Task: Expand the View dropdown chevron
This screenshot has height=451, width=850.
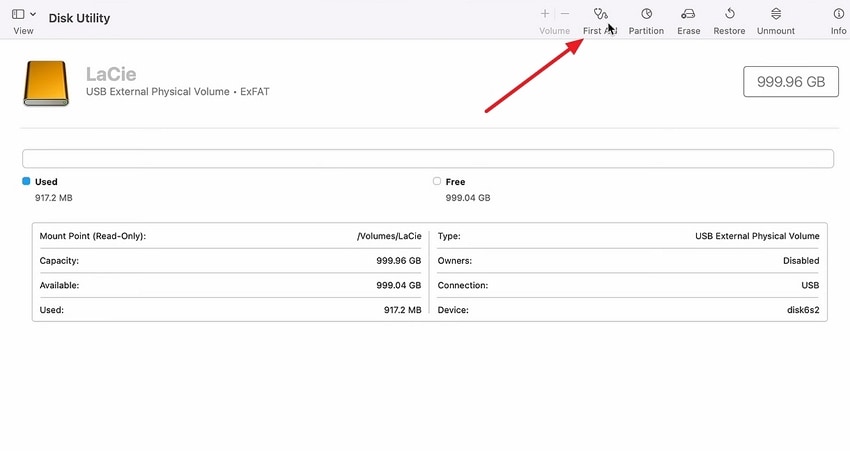Action: (33, 14)
